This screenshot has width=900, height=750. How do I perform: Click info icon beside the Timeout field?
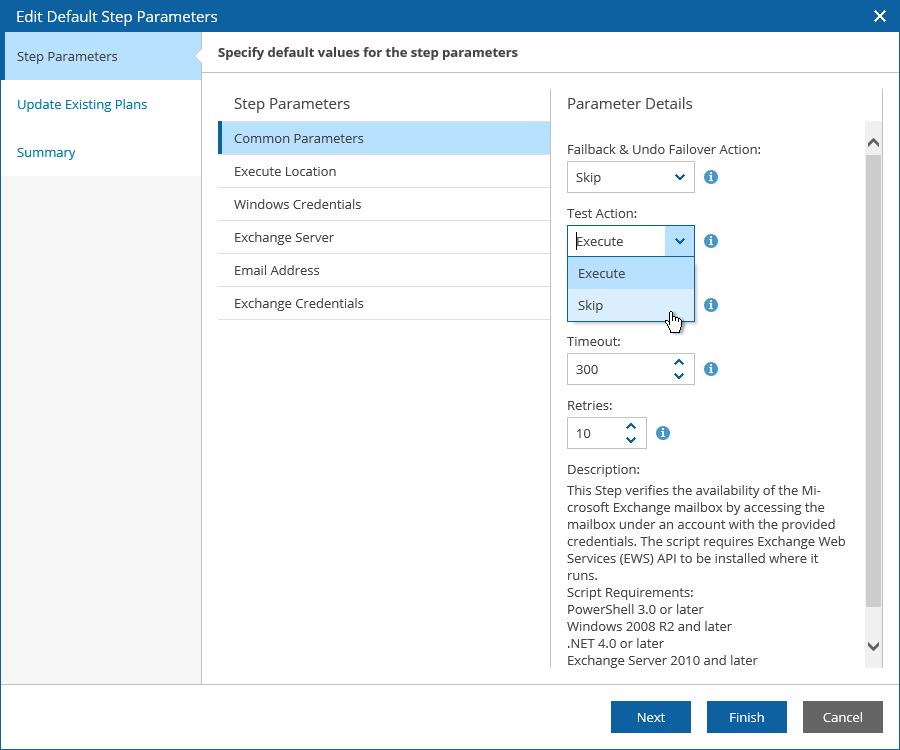click(711, 369)
